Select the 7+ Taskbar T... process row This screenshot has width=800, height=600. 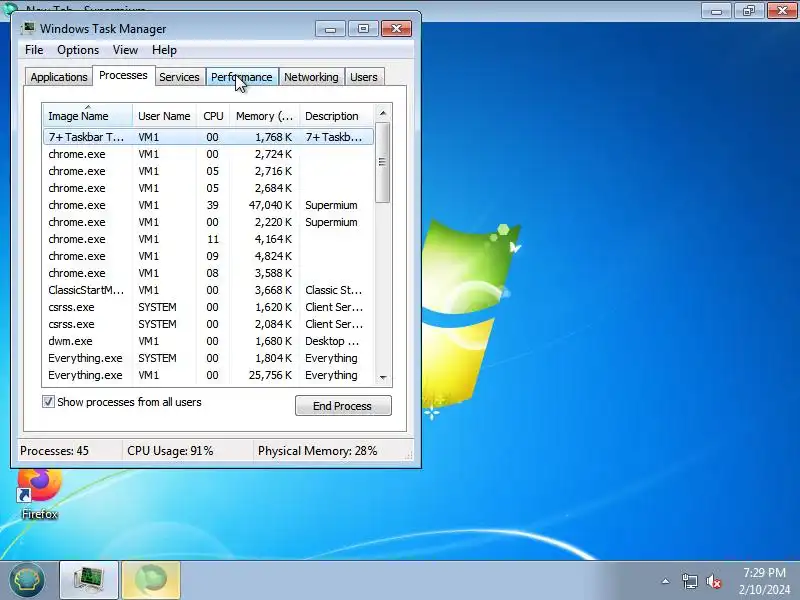pos(208,137)
